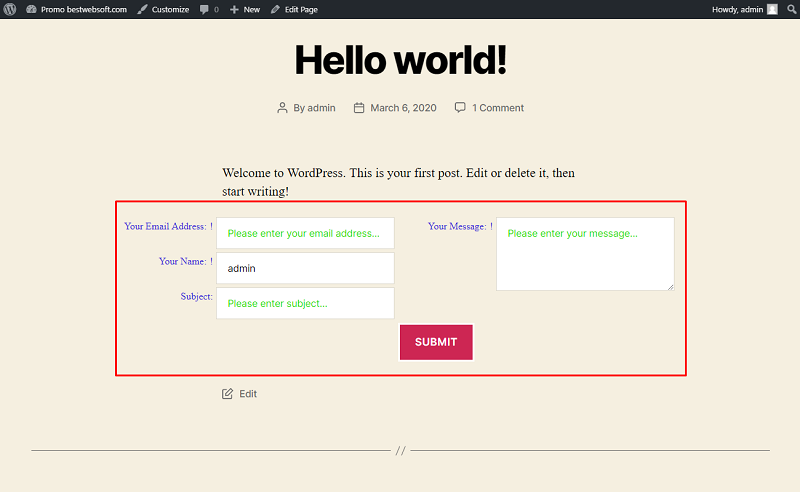Click the author person icon
This screenshot has width=800, height=492.
click(x=282, y=108)
